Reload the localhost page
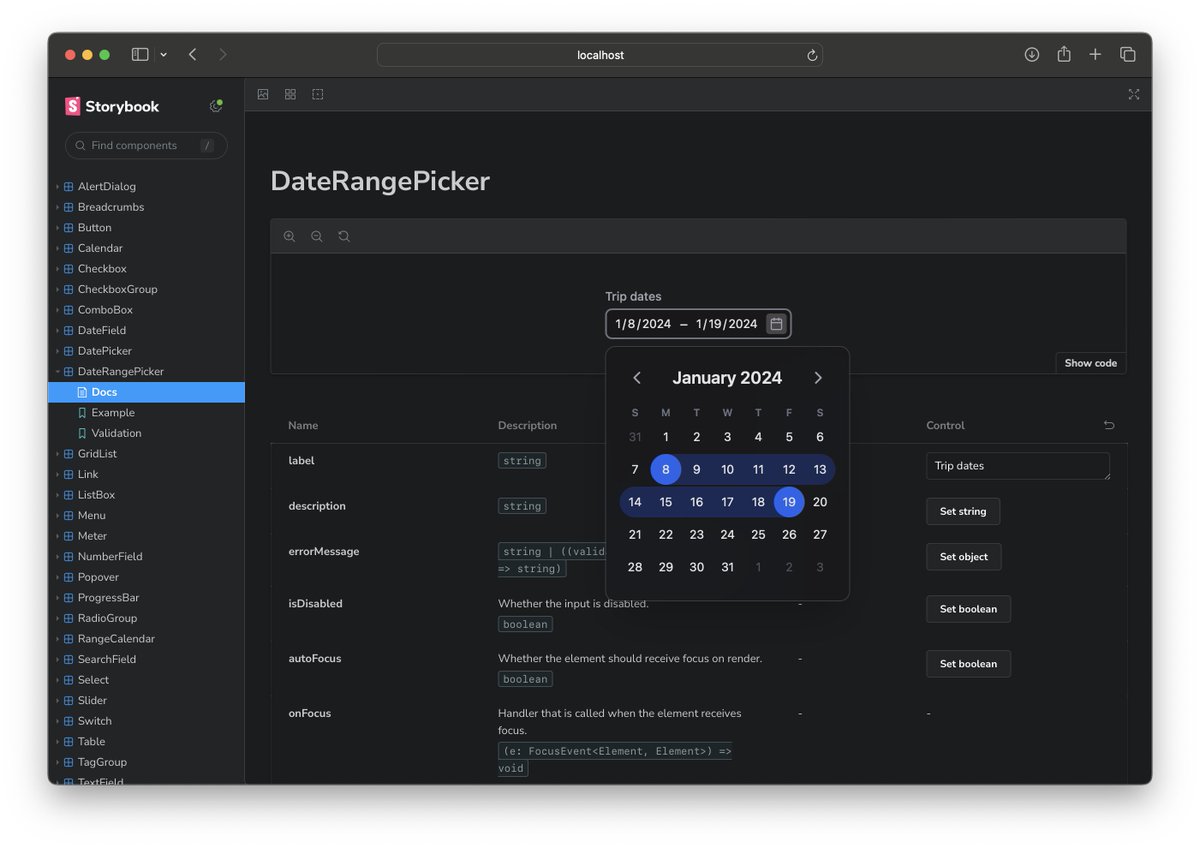Image resolution: width=1200 pixels, height=848 pixels. [812, 55]
